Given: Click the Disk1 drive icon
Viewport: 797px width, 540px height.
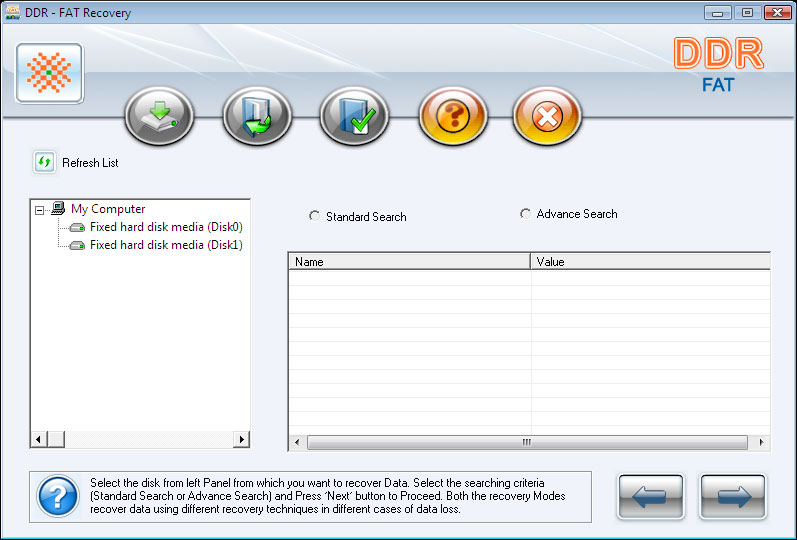Looking at the screenshot, I should [x=77, y=246].
